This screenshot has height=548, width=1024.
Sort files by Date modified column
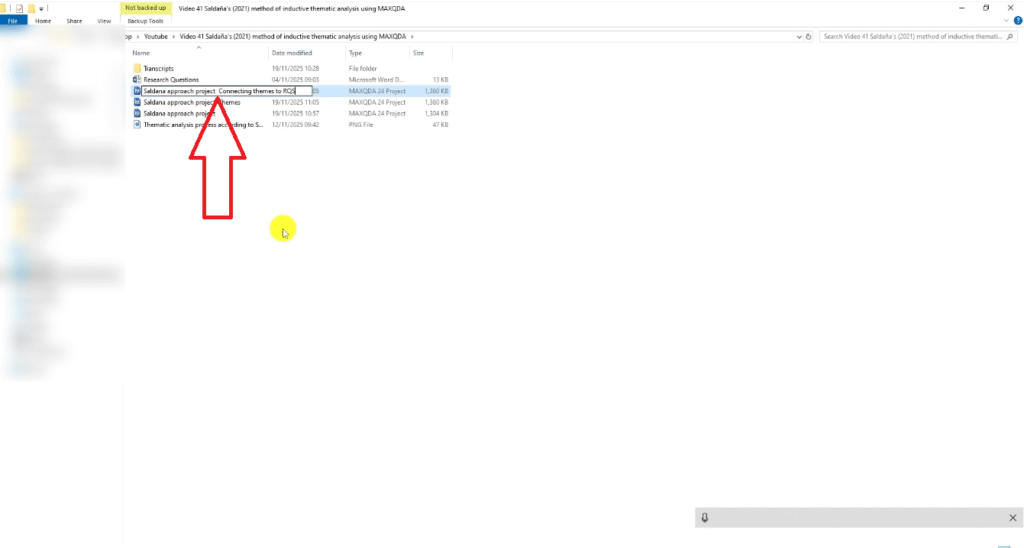292,52
